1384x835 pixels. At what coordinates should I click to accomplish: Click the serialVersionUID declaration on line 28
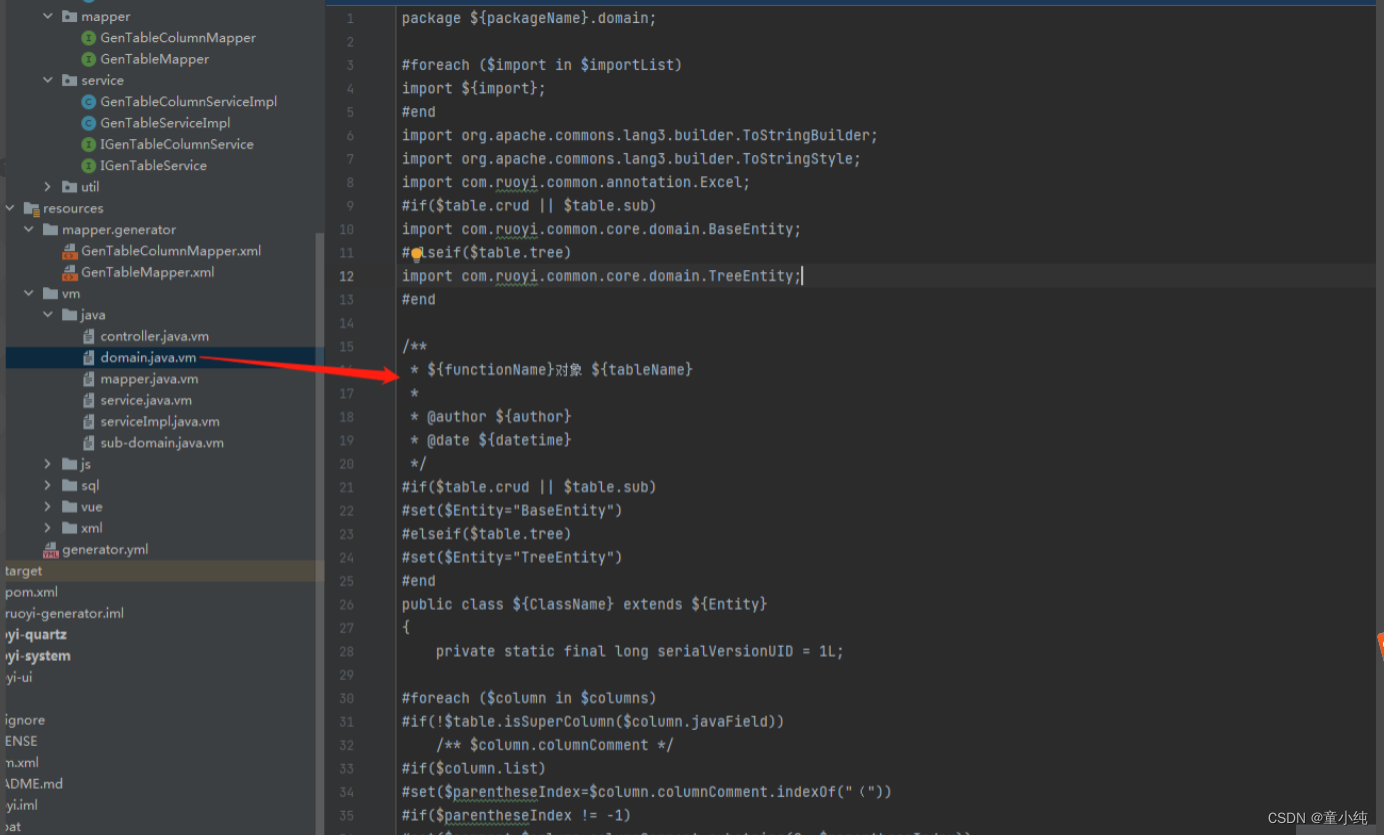[640, 651]
